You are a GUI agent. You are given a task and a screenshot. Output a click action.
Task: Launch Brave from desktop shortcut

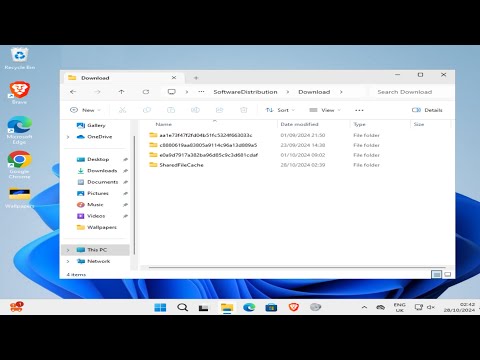[x=20, y=93]
